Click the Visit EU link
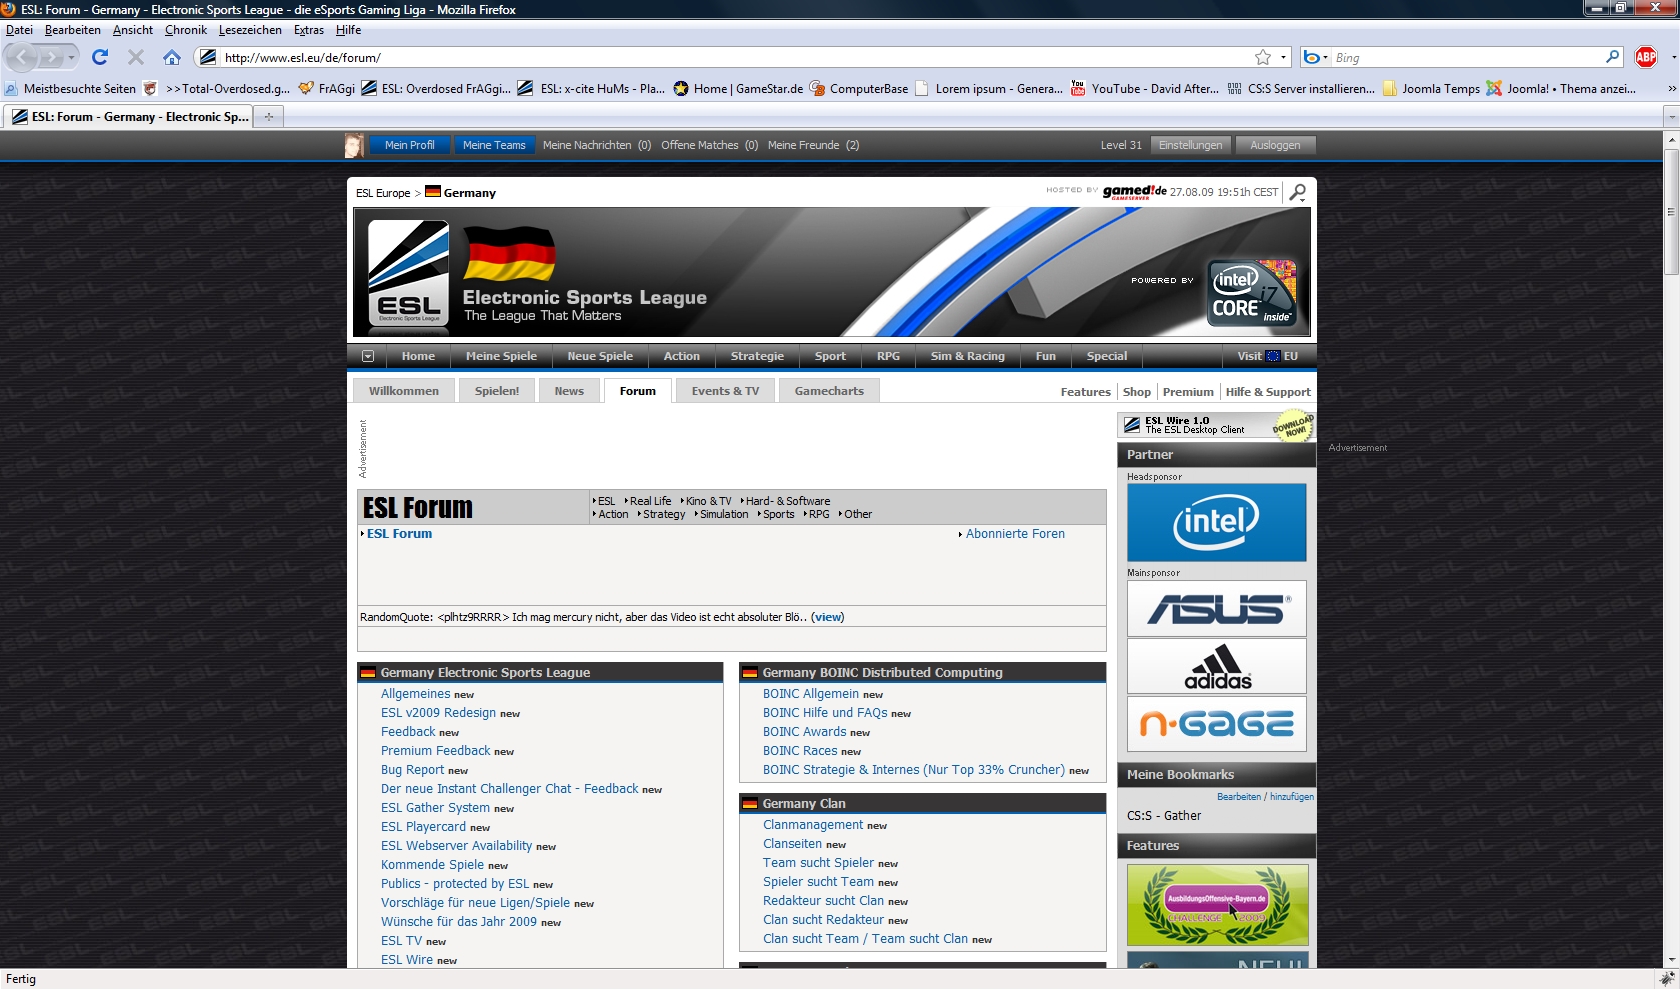 1267,356
